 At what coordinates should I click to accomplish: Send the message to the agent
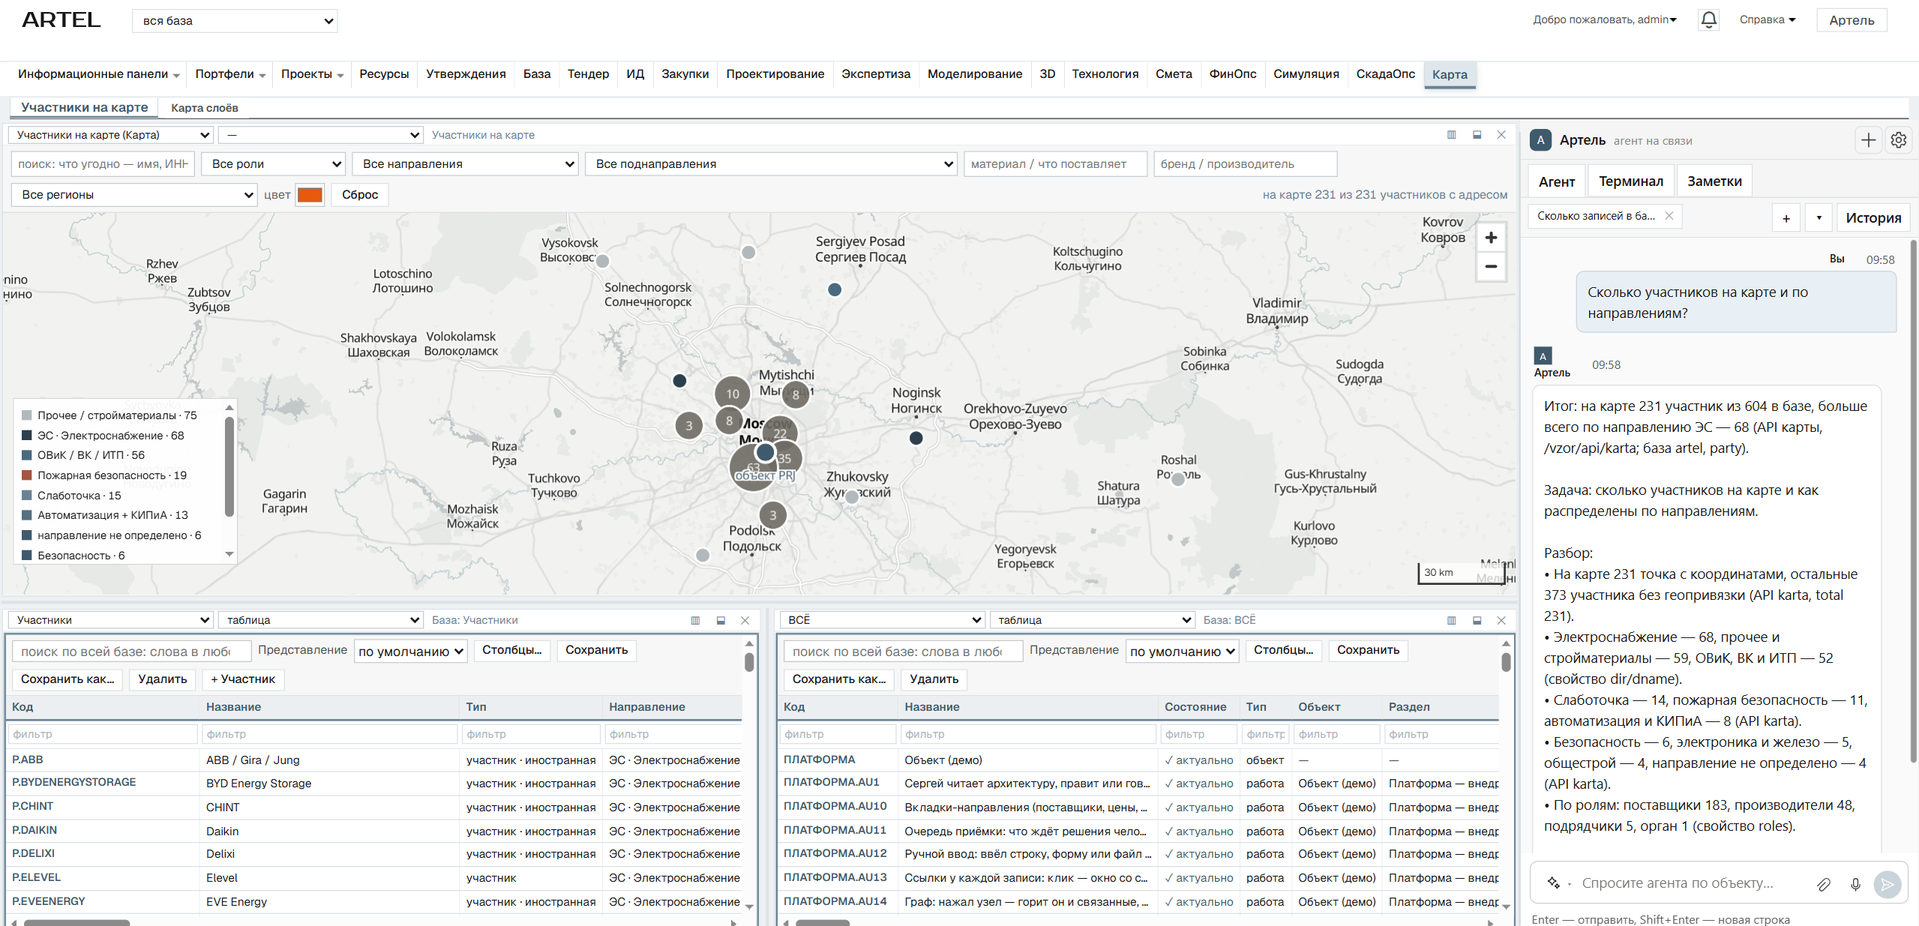click(1887, 884)
